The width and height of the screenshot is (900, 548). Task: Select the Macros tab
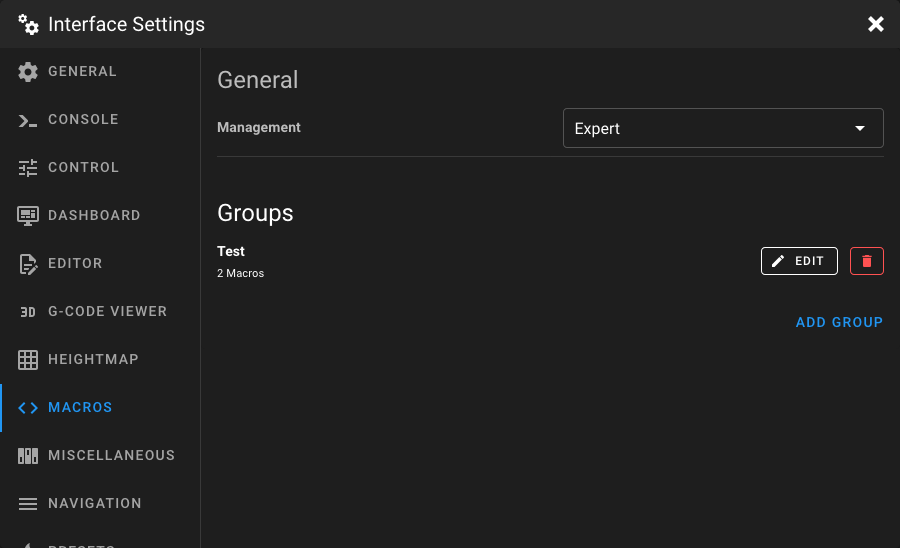(x=100, y=408)
